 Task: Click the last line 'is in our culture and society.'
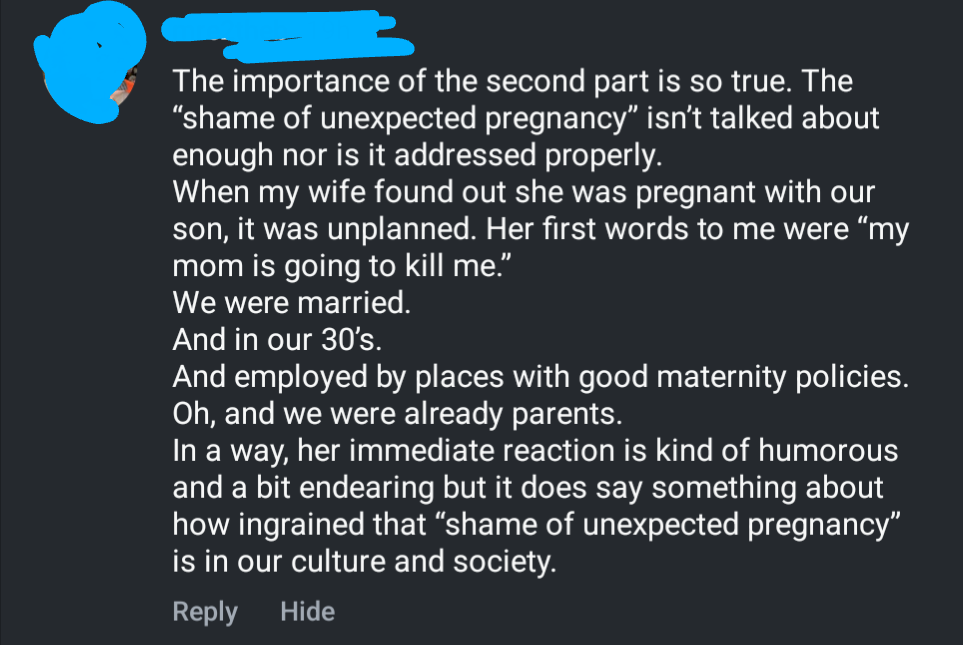tap(363, 561)
